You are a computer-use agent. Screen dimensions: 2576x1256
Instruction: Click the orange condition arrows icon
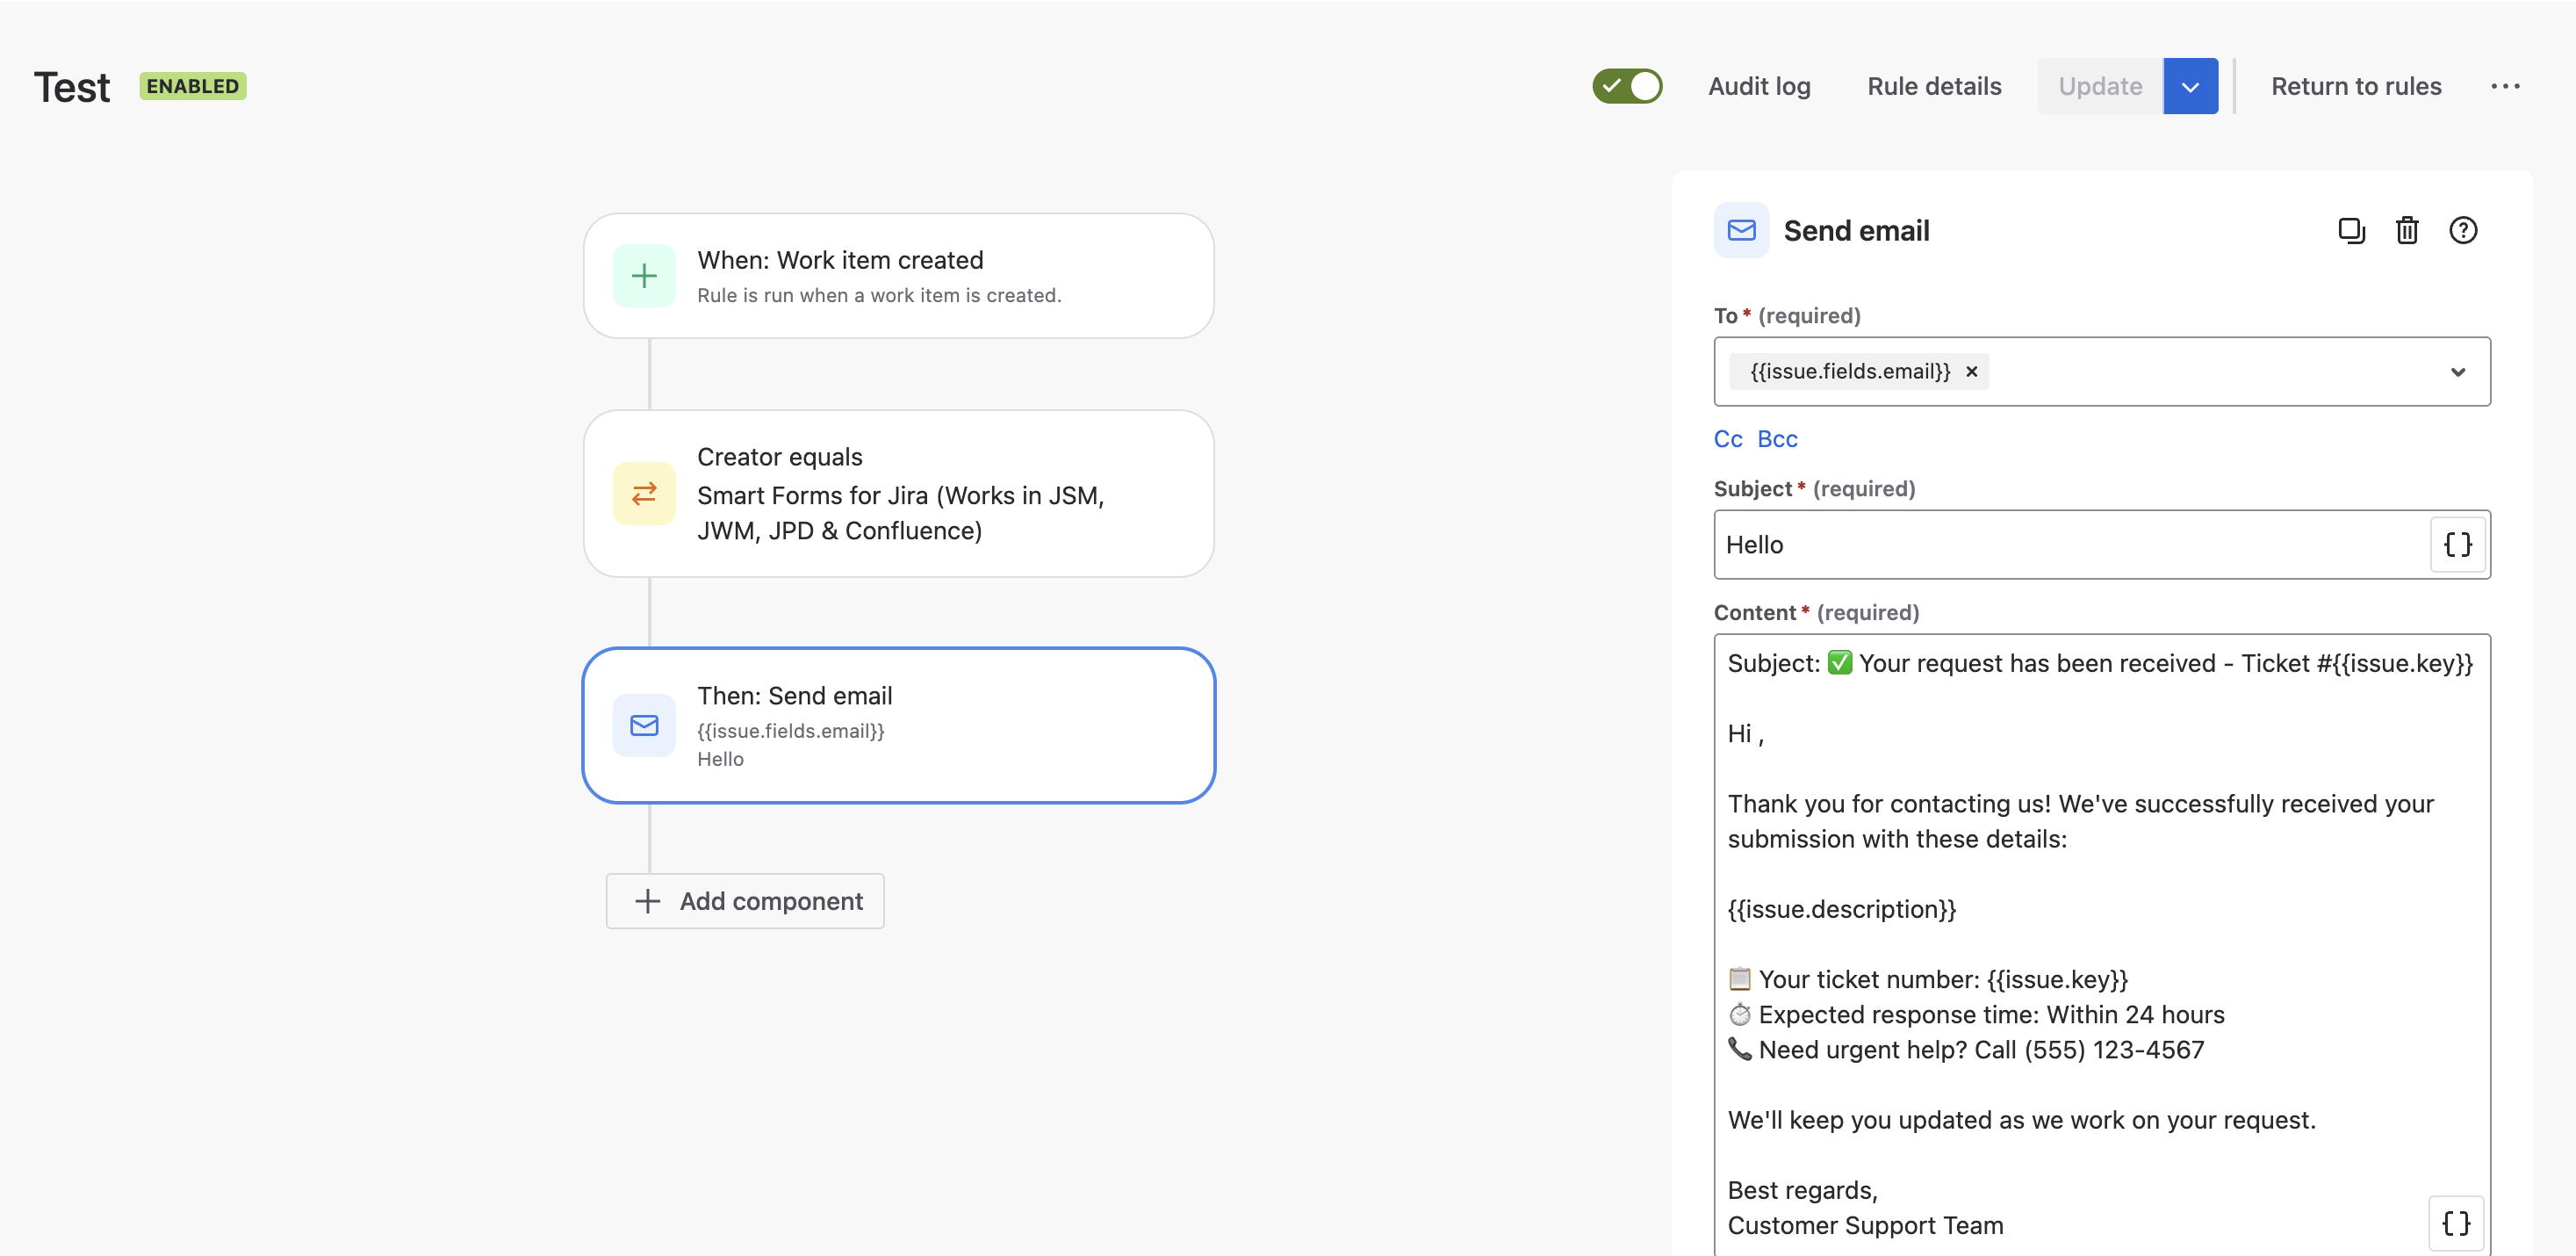(x=644, y=494)
